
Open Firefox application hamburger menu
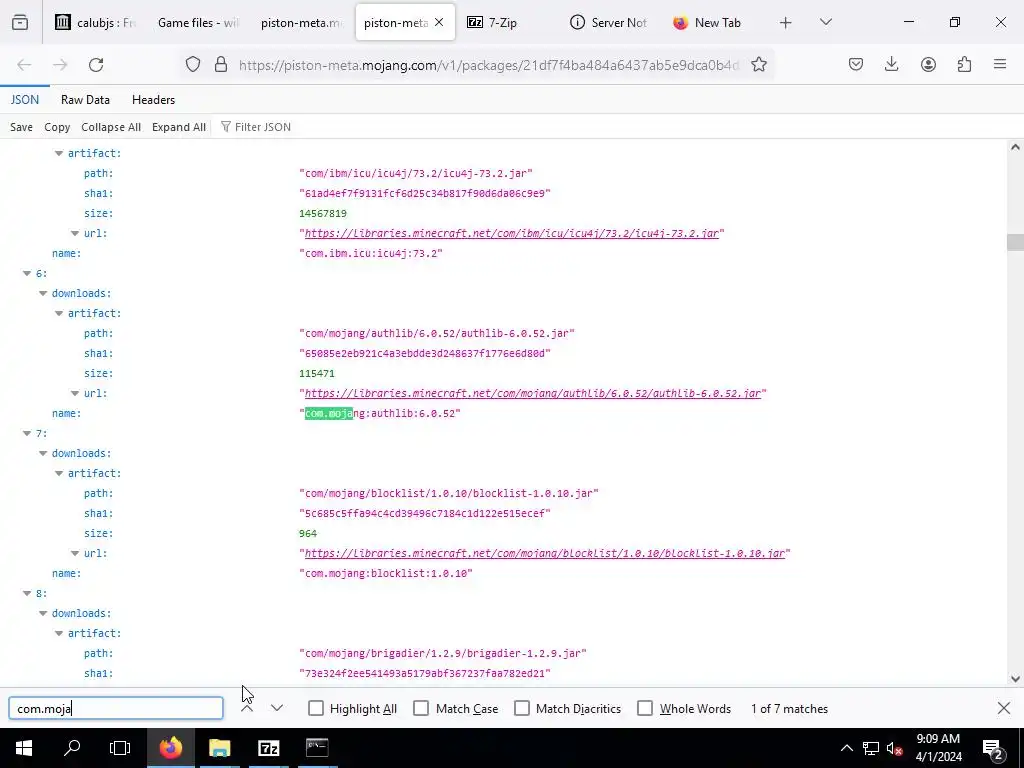[x=1000, y=65]
